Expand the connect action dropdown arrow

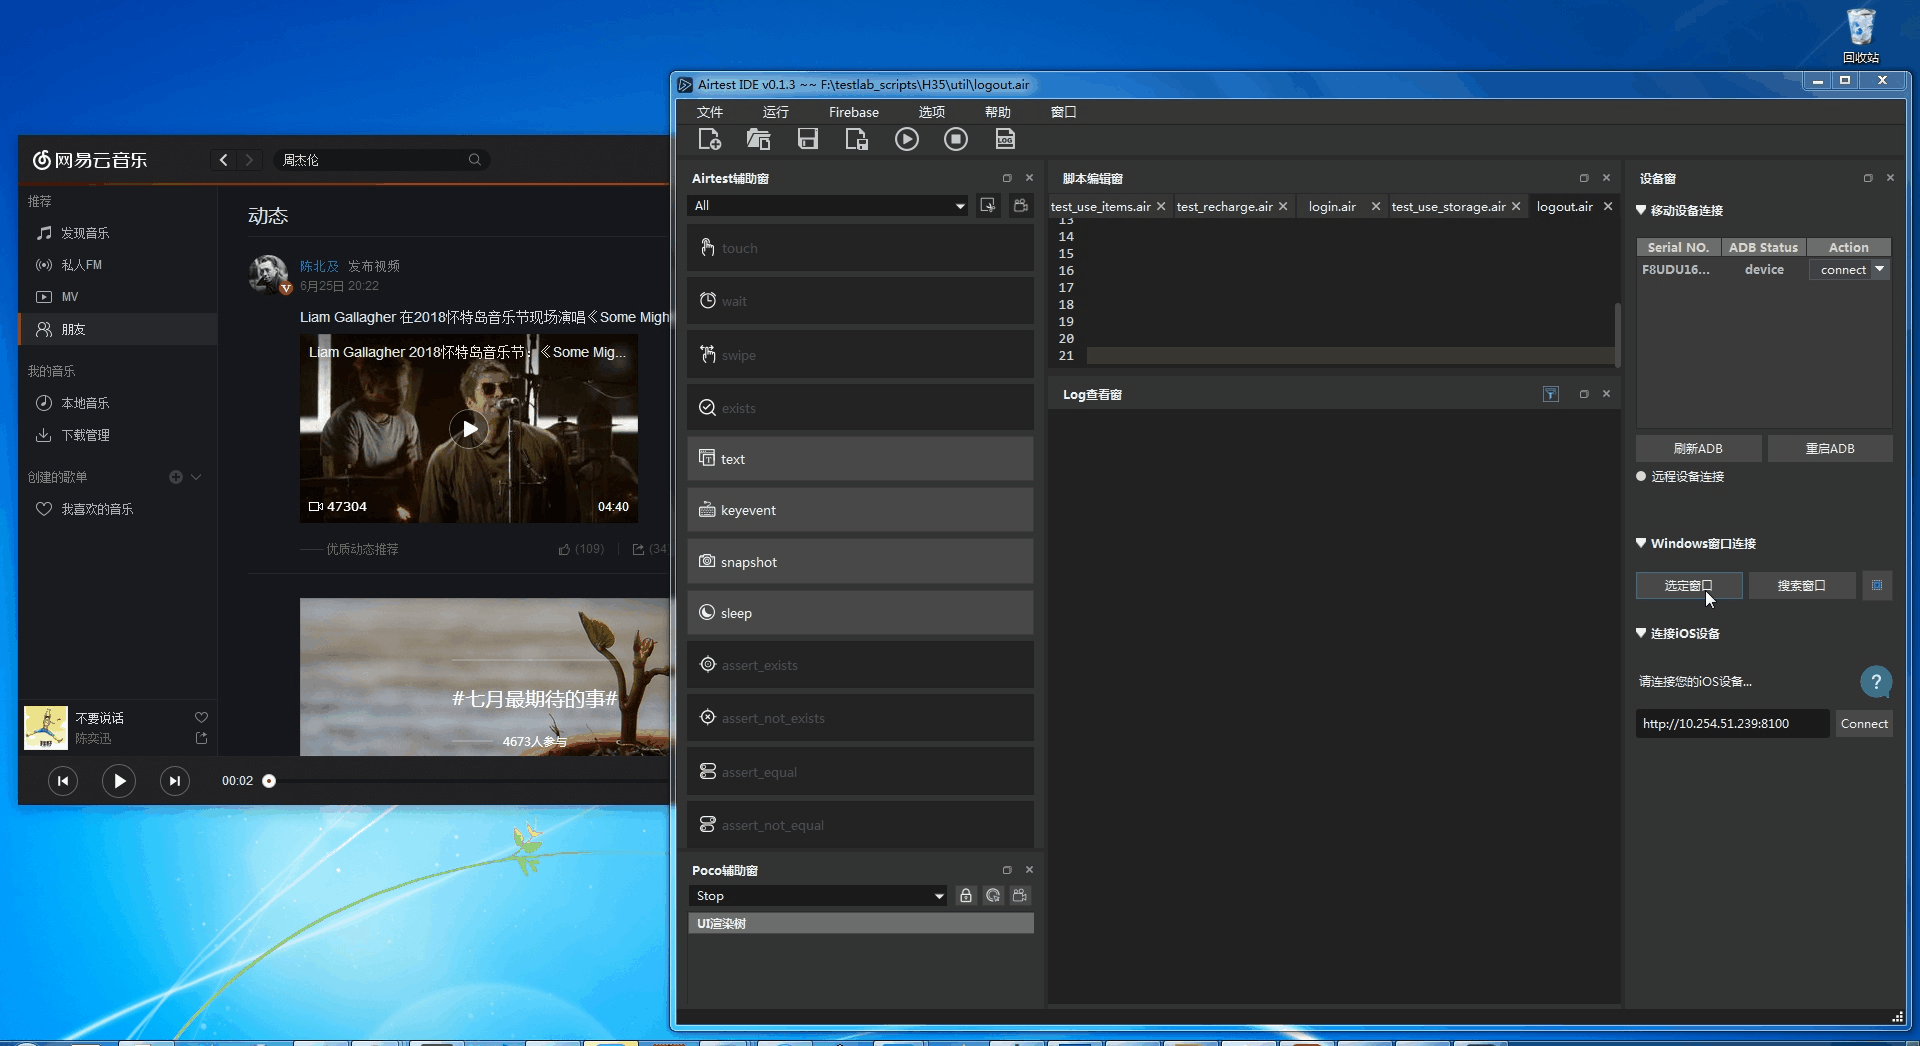(x=1880, y=270)
